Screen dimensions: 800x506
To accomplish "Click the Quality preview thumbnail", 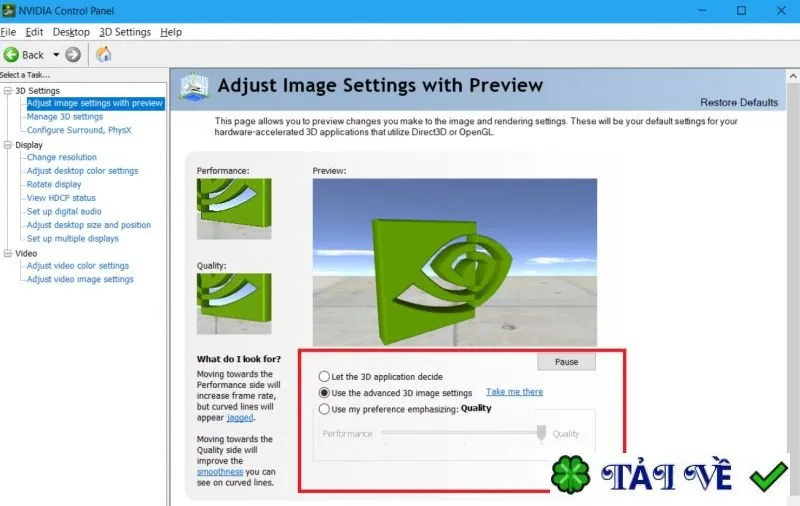I will click(x=234, y=303).
